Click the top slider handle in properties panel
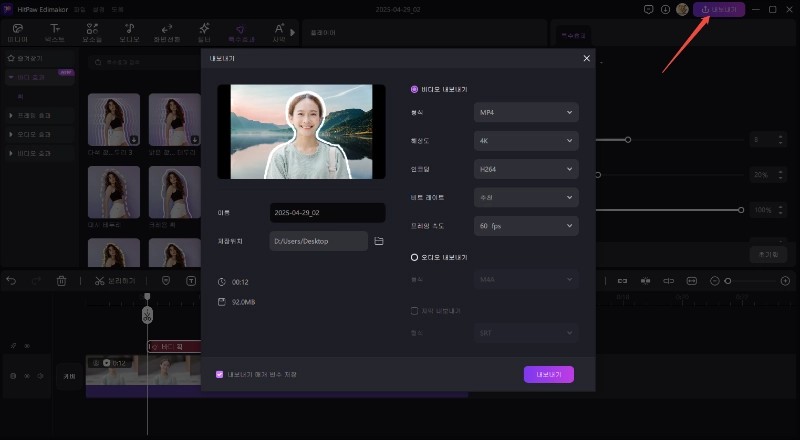800x440 pixels. tap(628, 139)
